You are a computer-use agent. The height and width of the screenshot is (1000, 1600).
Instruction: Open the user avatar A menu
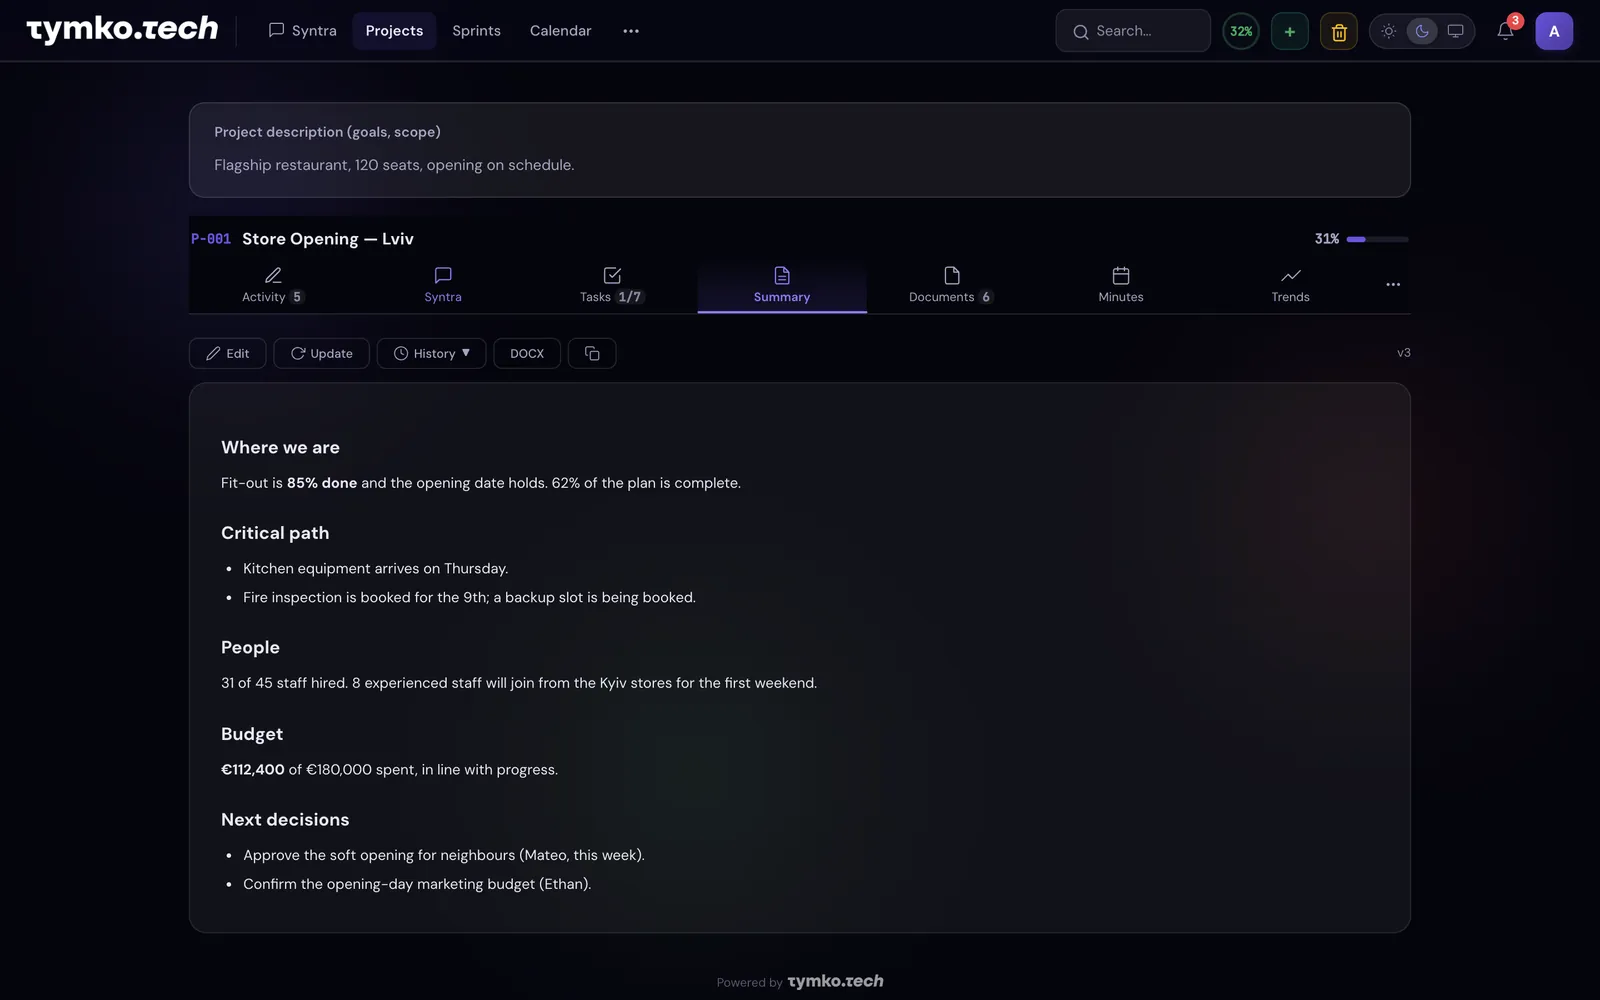pos(1554,31)
